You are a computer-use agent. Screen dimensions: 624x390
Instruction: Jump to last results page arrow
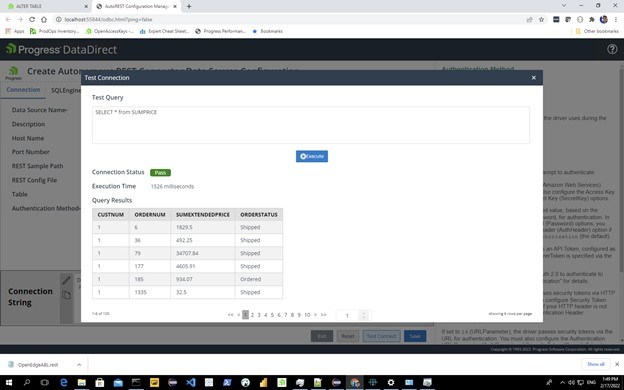(x=324, y=315)
